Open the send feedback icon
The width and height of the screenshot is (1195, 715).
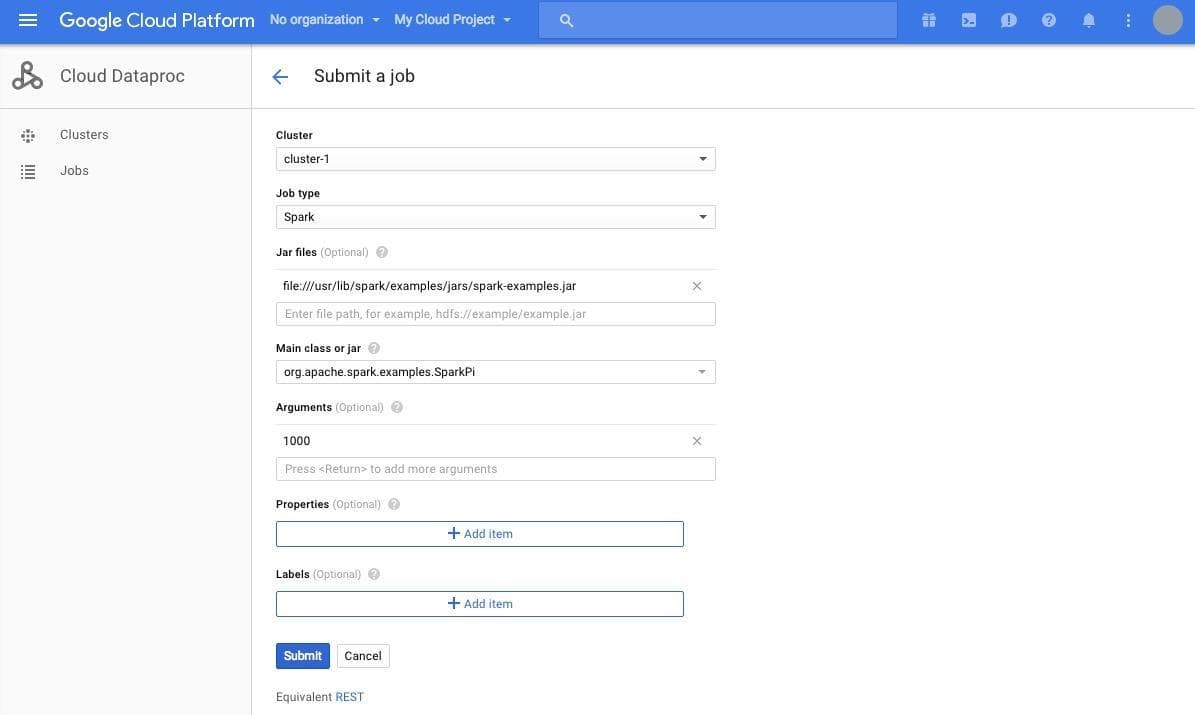(x=1008, y=21)
